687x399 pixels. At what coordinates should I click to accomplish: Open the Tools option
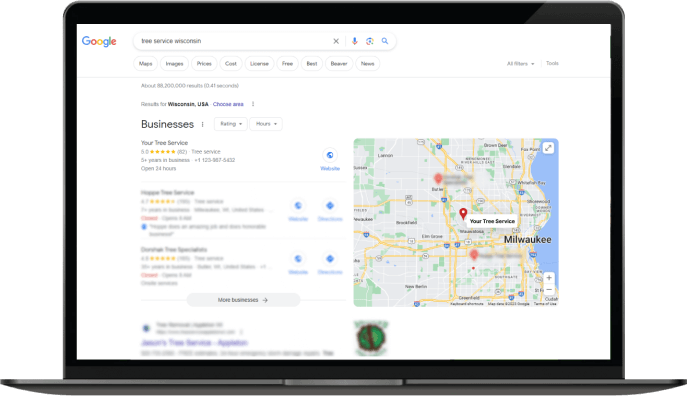click(552, 64)
